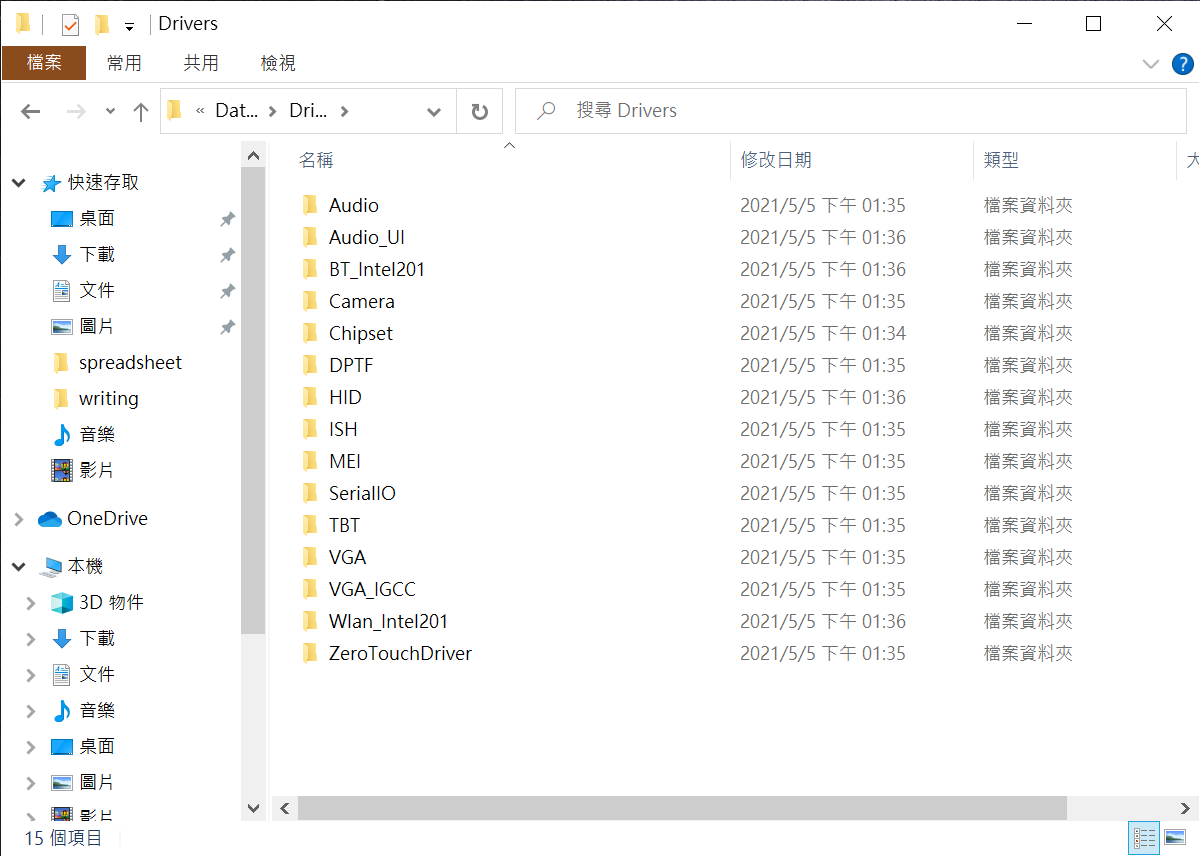
Task: Open the 檔案 menu tab
Action: tap(44, 63)
